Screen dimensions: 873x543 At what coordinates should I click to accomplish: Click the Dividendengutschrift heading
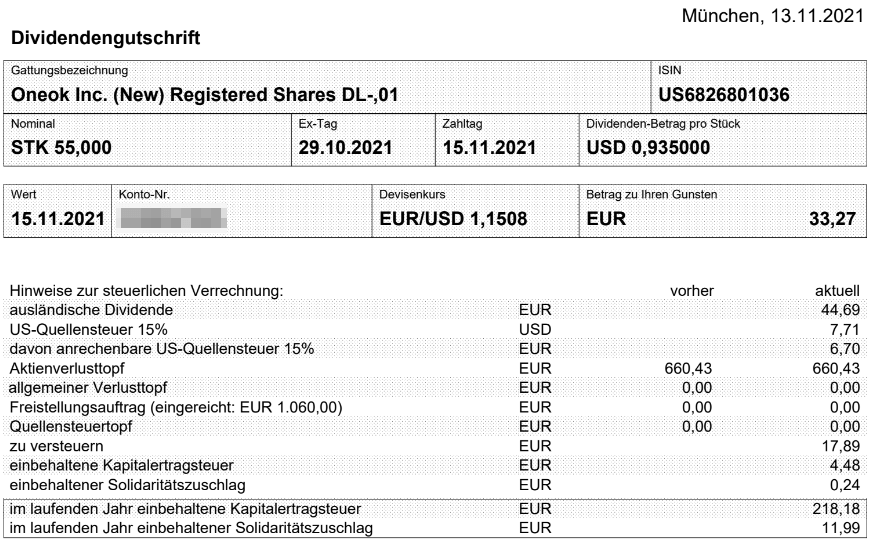point(105,38)
